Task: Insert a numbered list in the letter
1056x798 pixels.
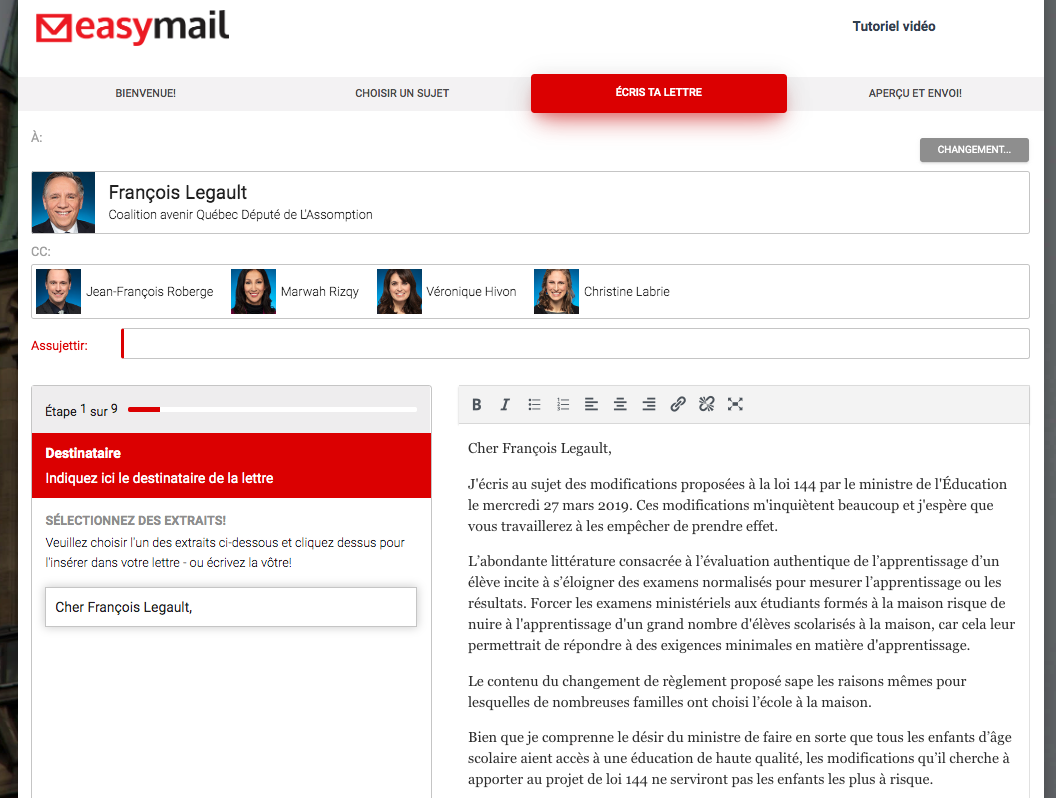Action: coord(563,404)
